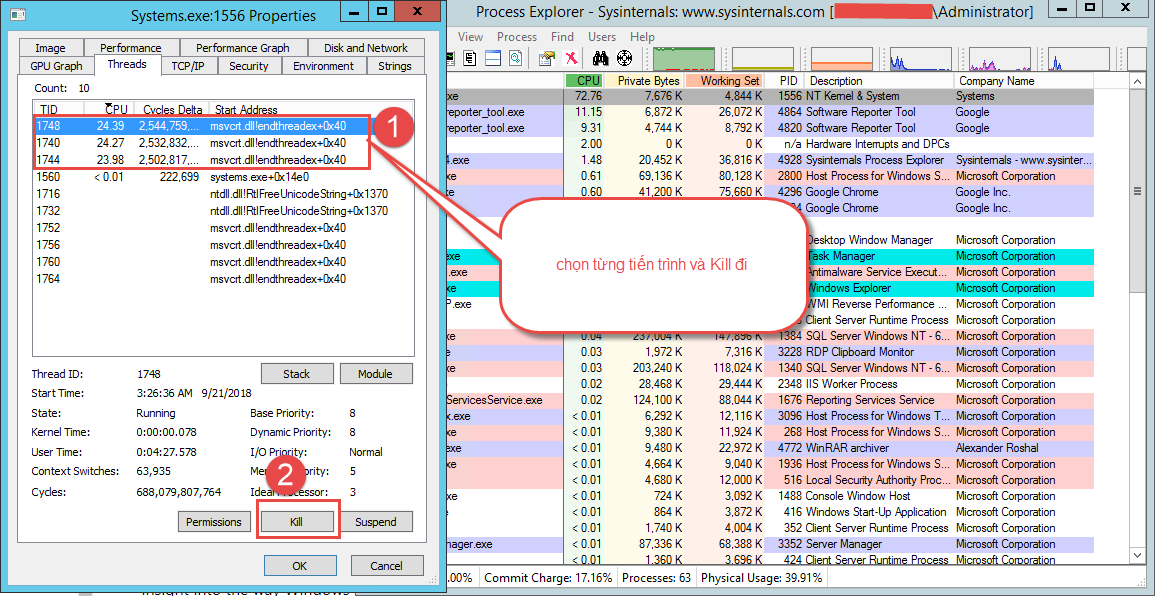Select Software Reporter Tool row with PID 4864
The width and height of the screenshot is (1155, 596).
[770, 112]
